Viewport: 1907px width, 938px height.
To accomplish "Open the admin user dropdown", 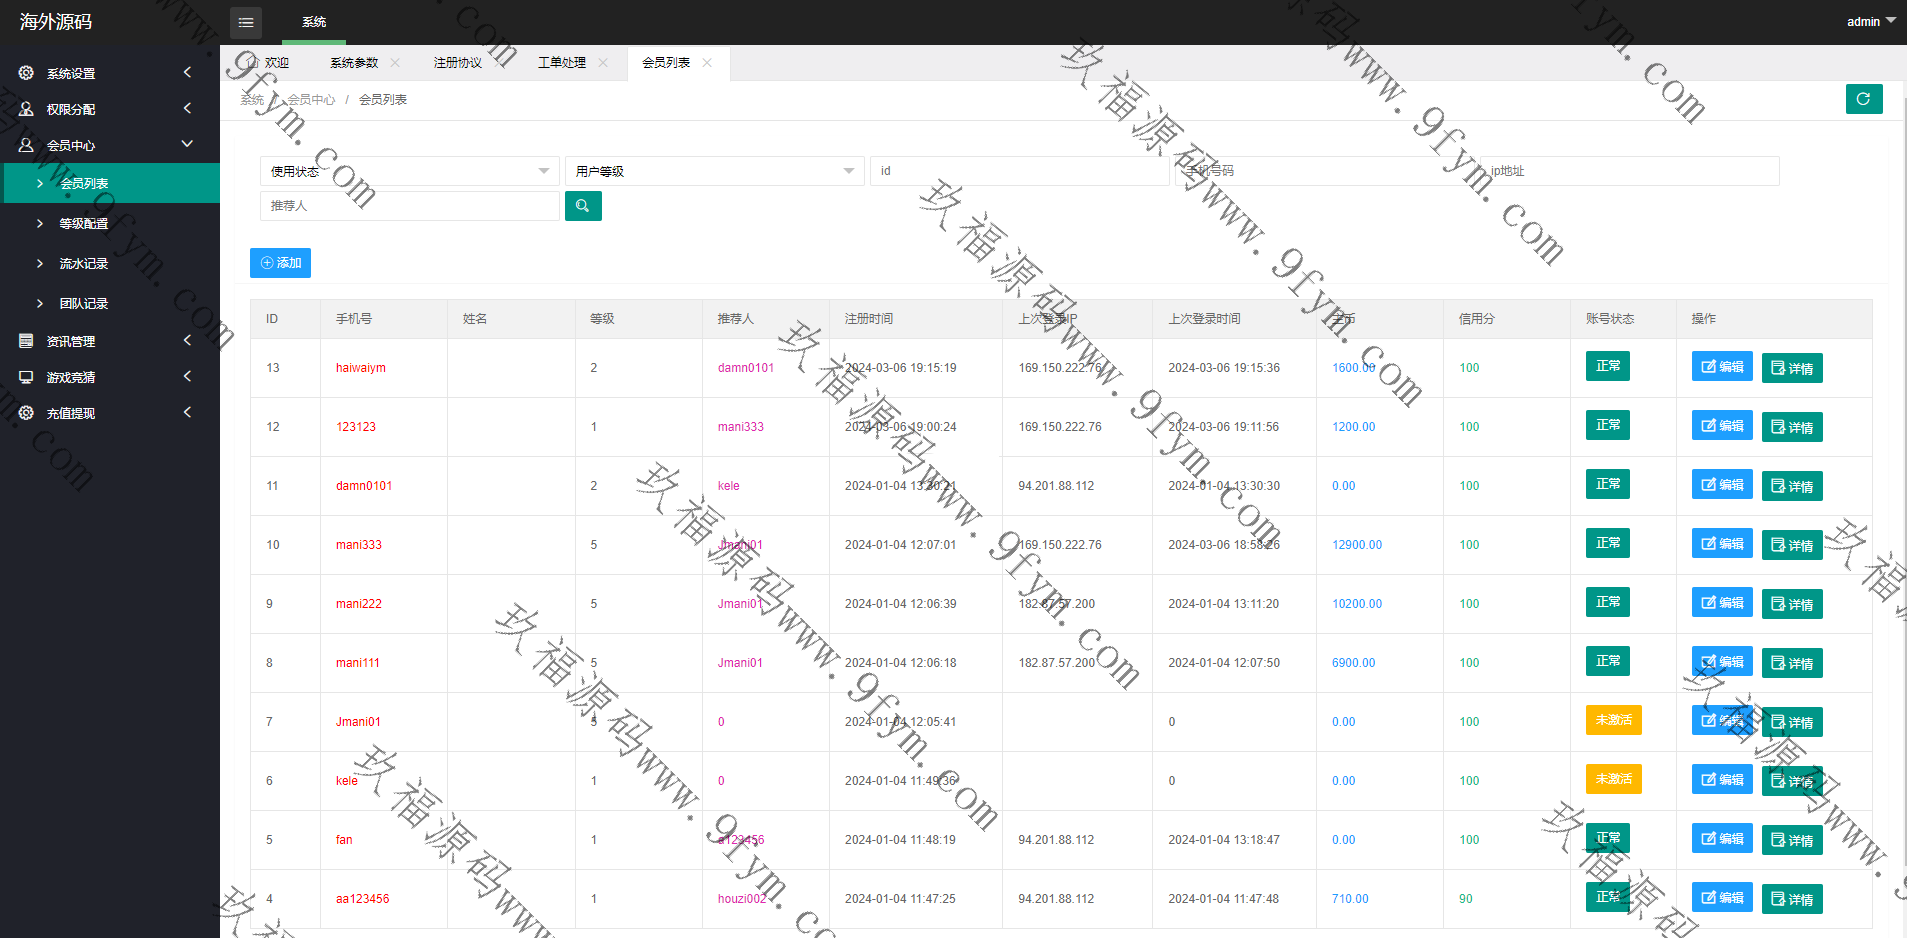I will point(1870,21).
